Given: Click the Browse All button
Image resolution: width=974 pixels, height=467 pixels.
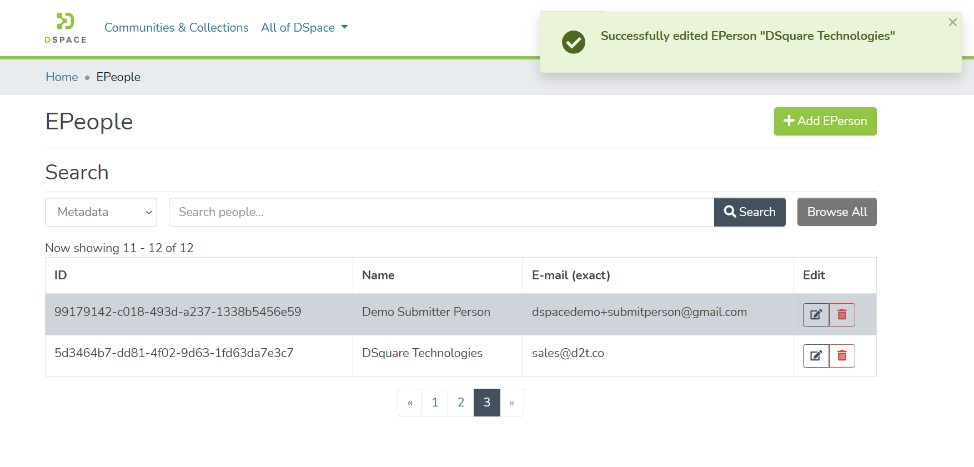Looking at the screenshot, I should pyautogui.click(x=836, y=212).
